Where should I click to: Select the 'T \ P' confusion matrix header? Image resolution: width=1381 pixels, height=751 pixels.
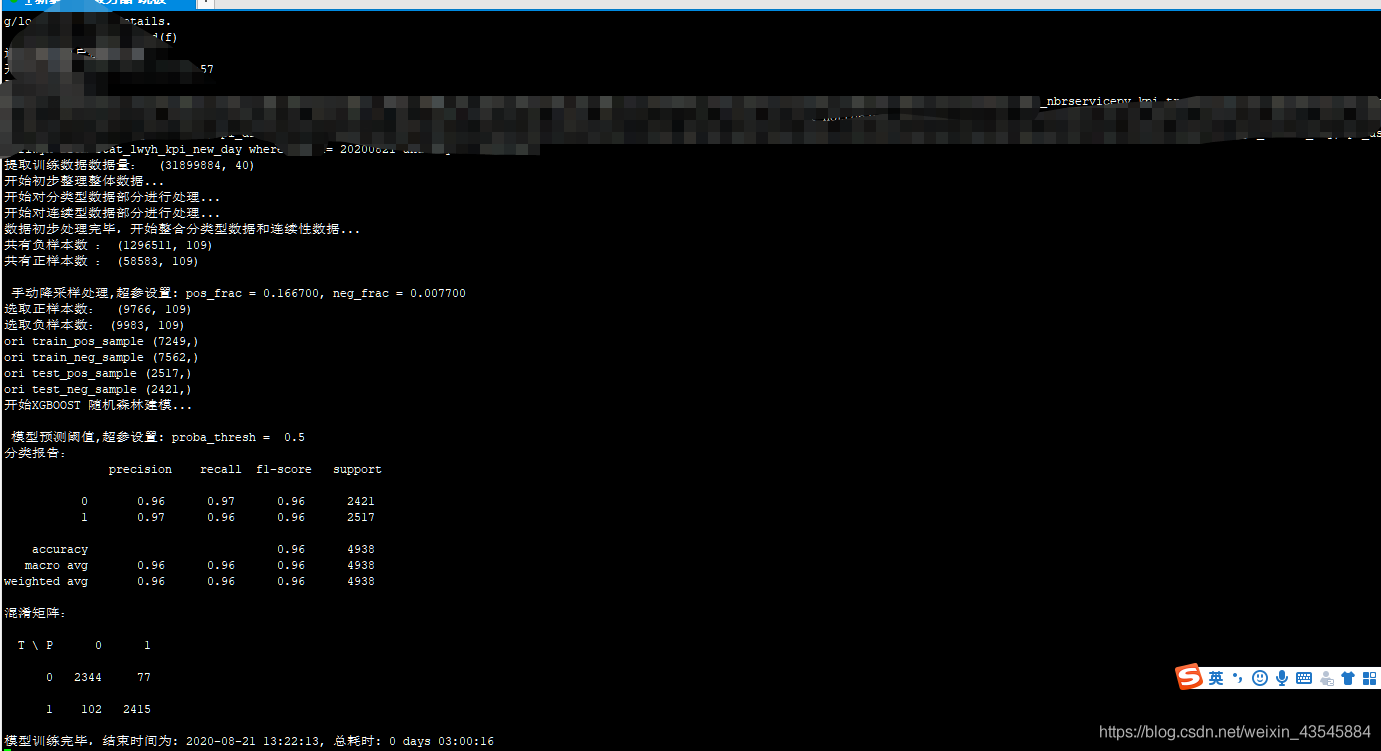(x=36, y=645)
